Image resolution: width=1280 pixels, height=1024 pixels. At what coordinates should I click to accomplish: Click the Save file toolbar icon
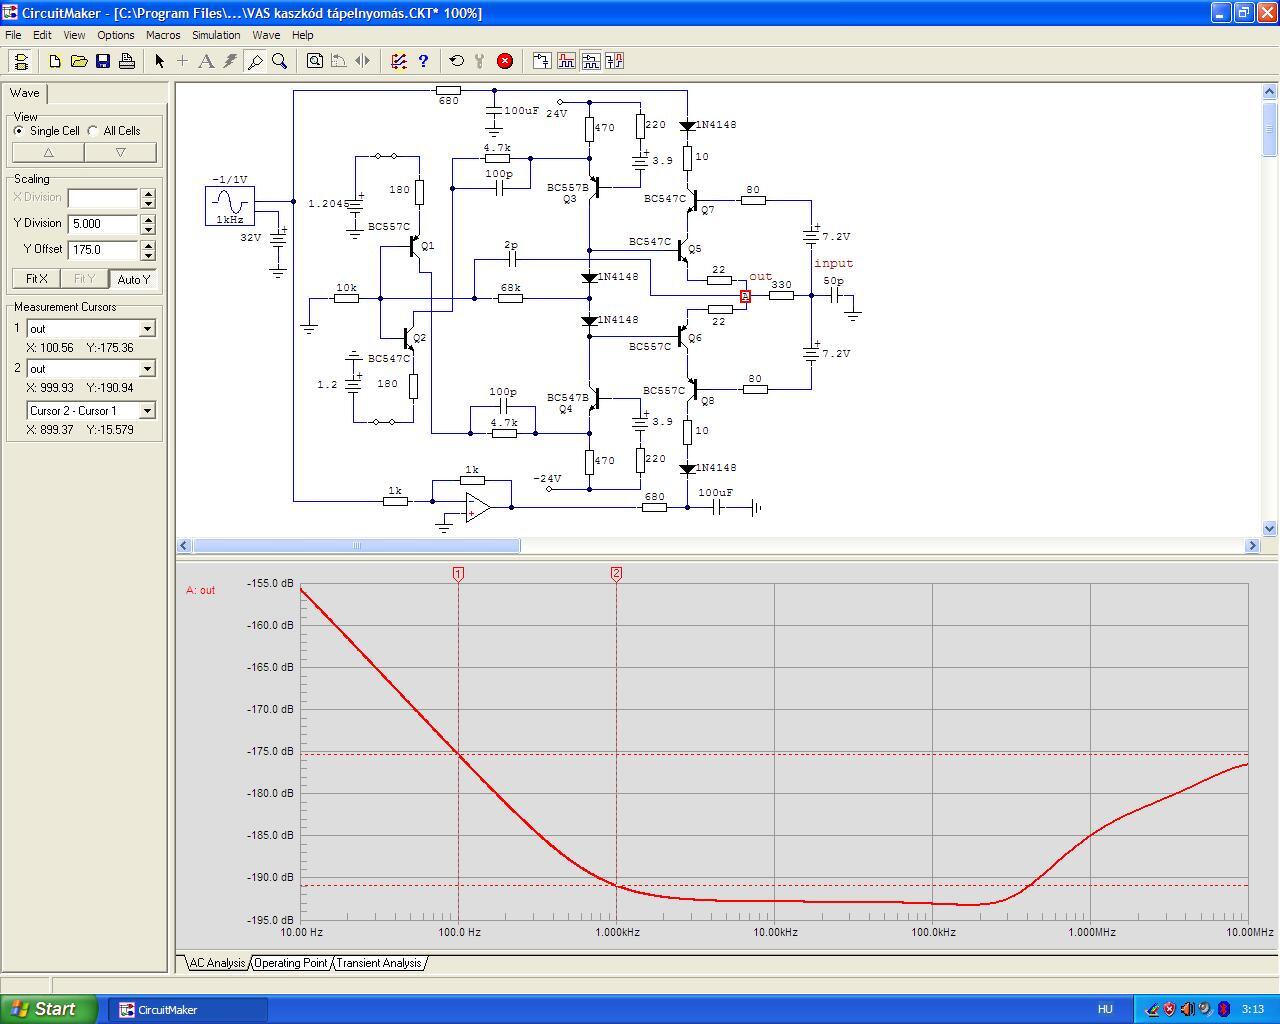[103, 61]
